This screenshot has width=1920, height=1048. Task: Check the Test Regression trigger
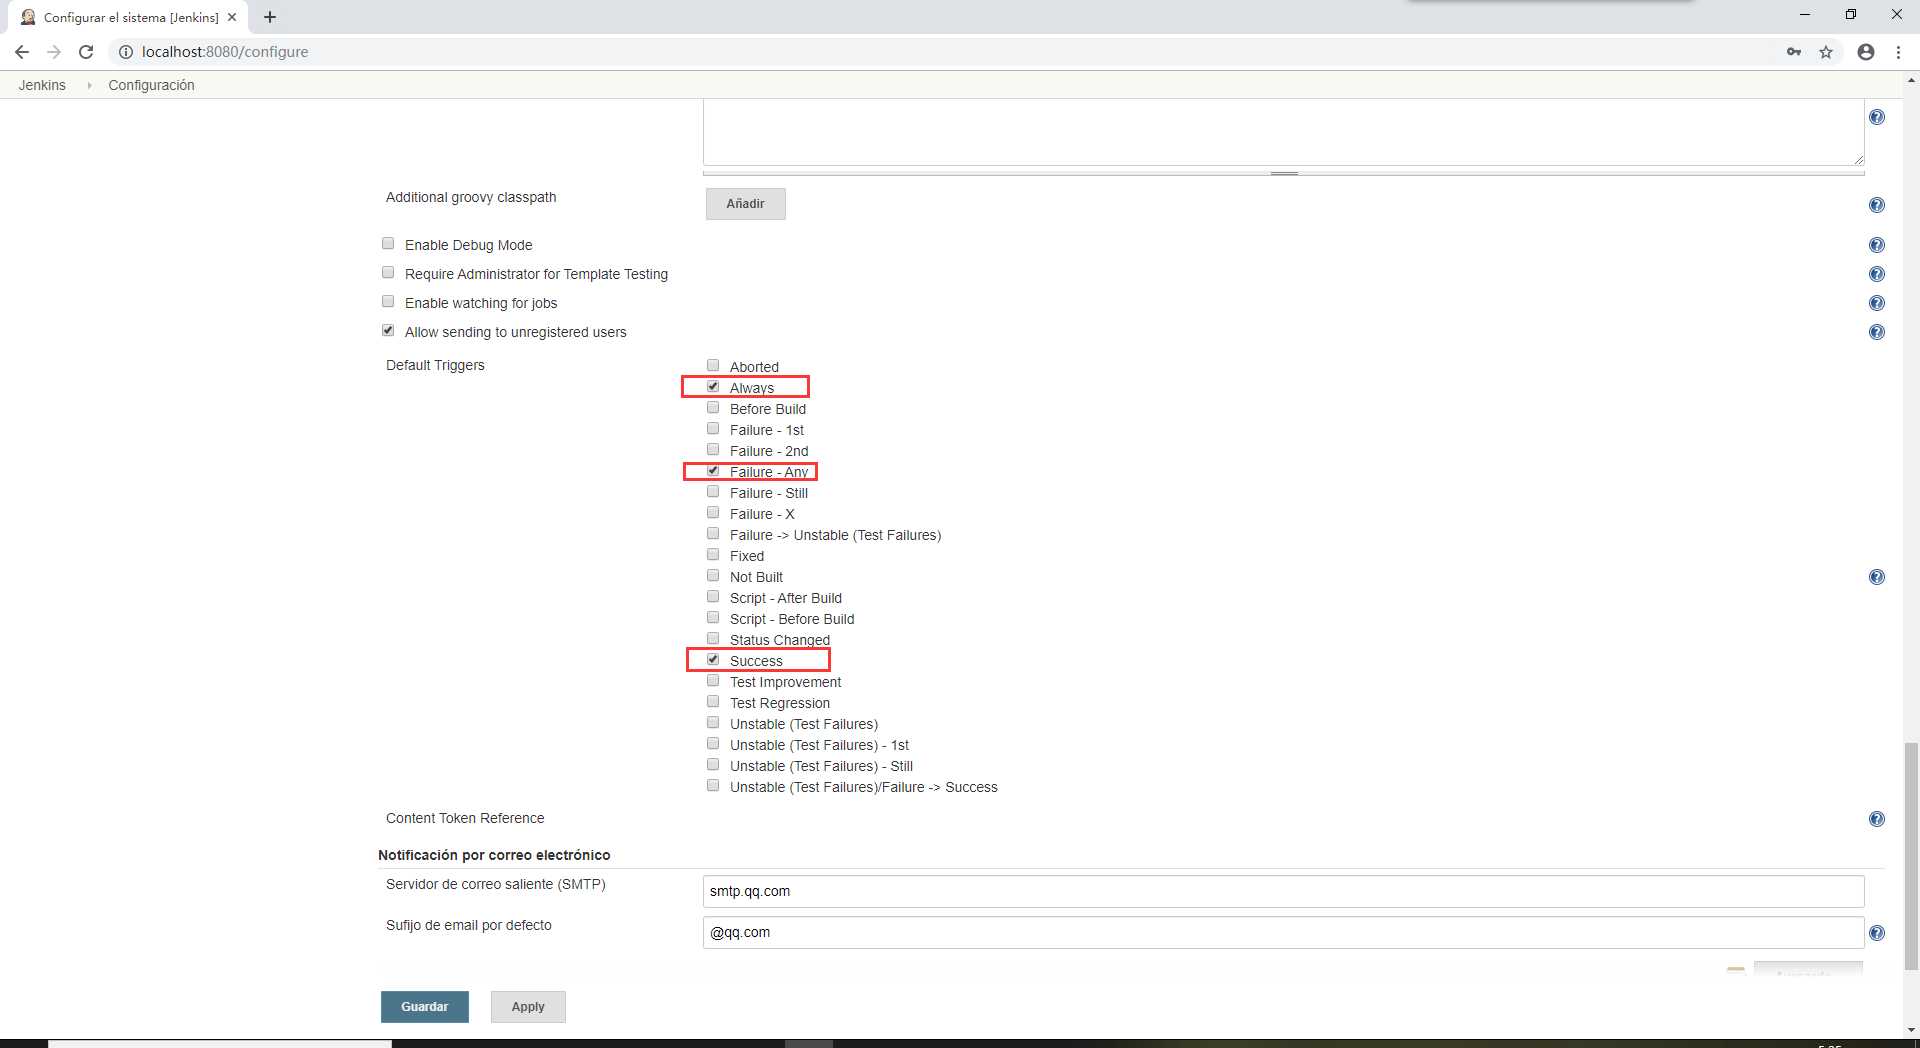pyautogui.click(x=713, y=701)
